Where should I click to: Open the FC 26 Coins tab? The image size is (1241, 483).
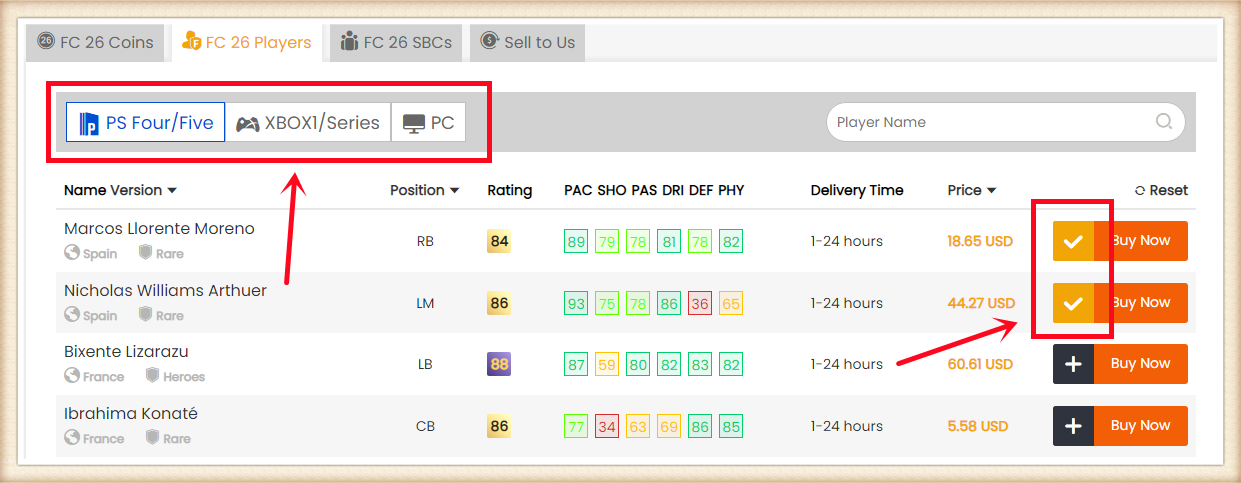point(96,42)
